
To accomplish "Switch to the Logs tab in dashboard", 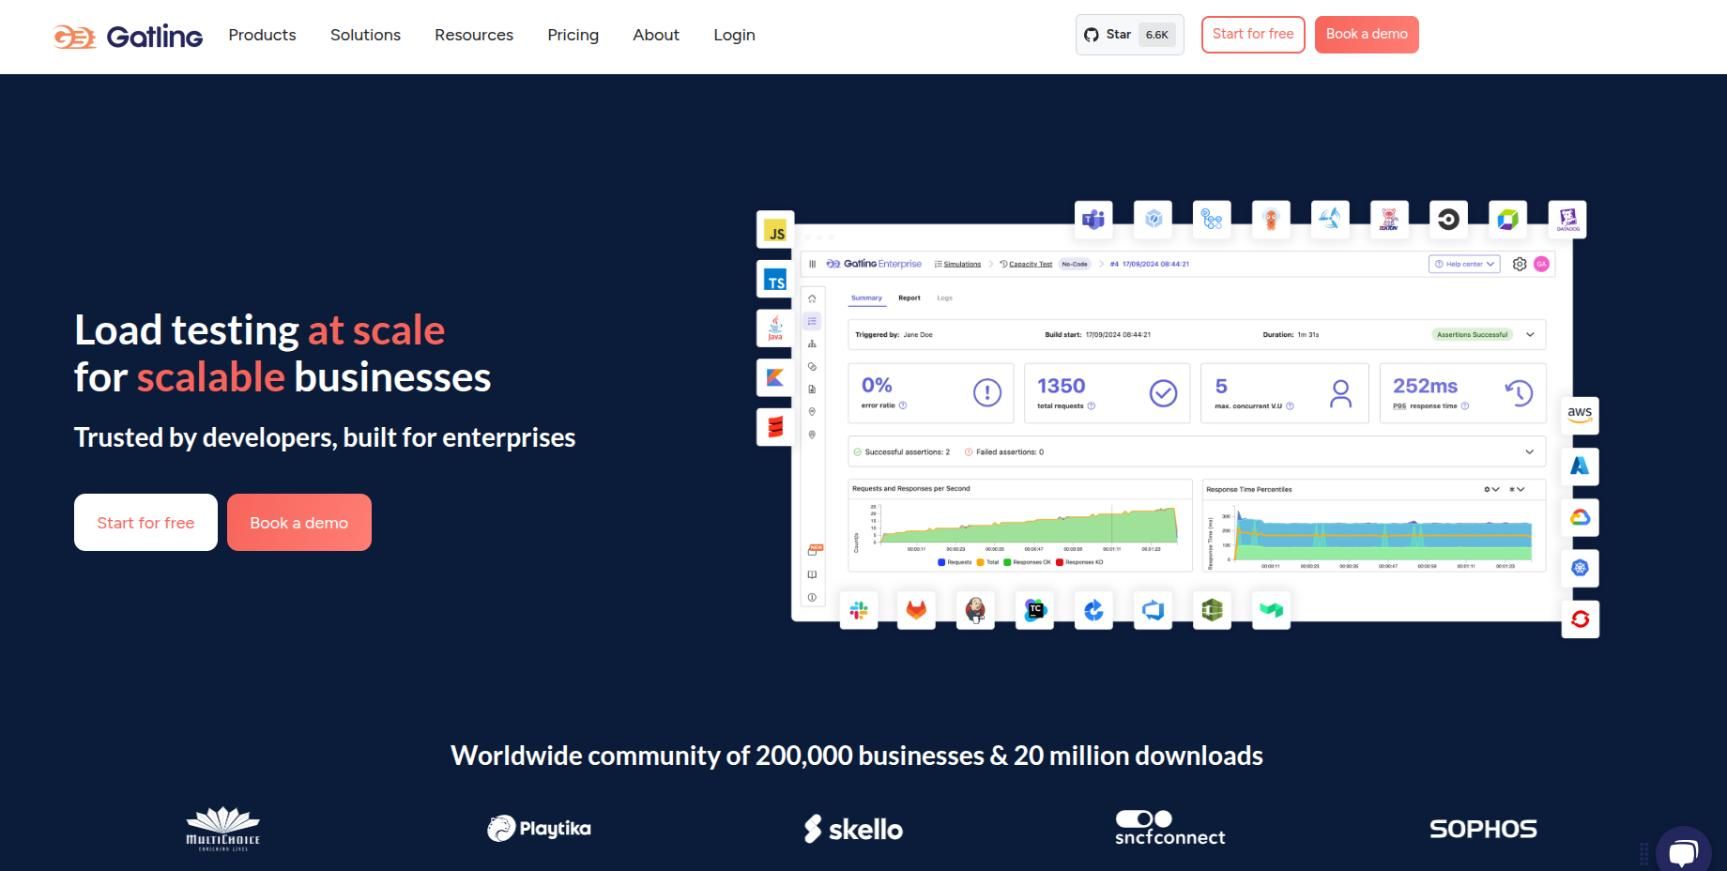I will click(945, 298).
